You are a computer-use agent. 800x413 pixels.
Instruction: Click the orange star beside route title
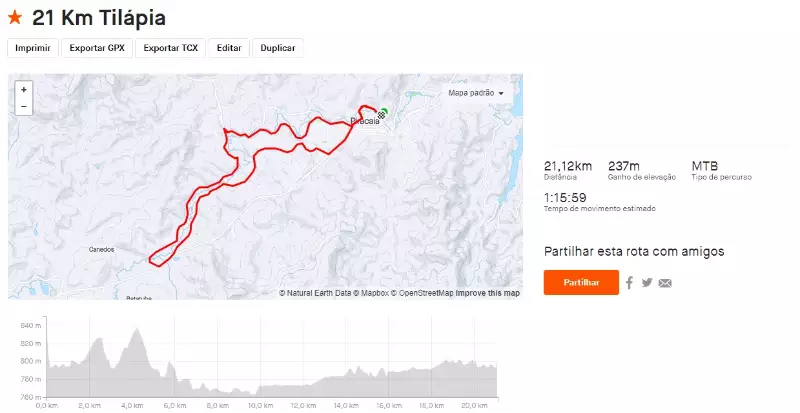(x=15, y=18)
